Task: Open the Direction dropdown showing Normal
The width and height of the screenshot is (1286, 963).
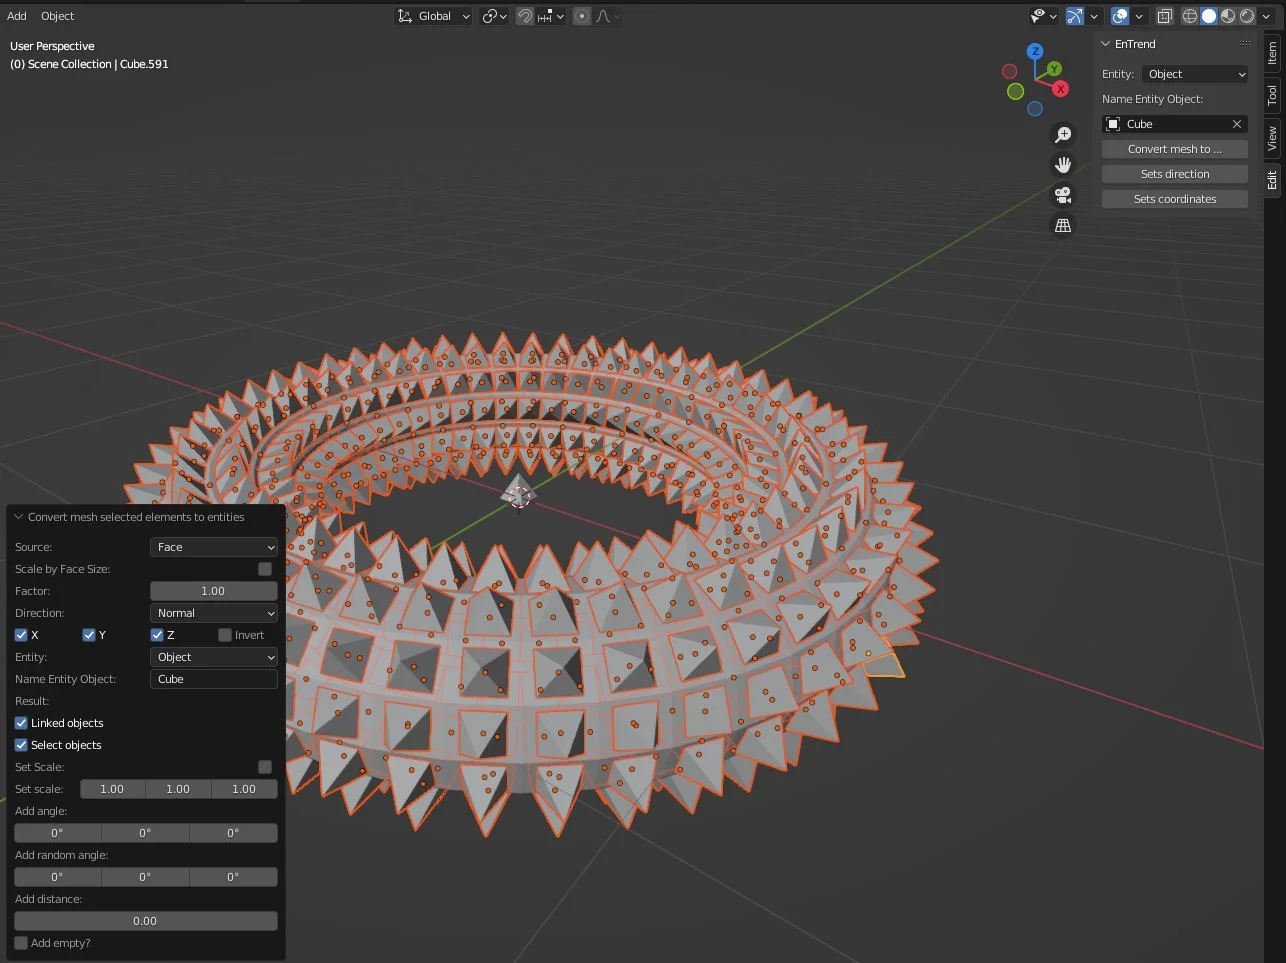Action: point(213,612)
